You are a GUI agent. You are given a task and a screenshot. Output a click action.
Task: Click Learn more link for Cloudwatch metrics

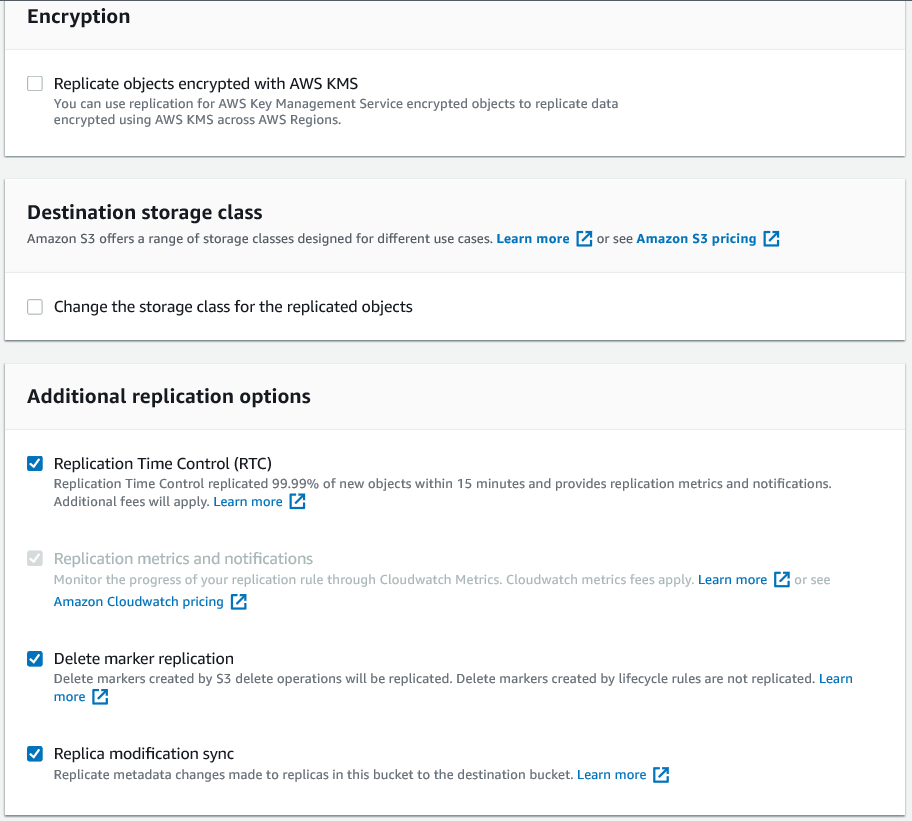(732, 580)
